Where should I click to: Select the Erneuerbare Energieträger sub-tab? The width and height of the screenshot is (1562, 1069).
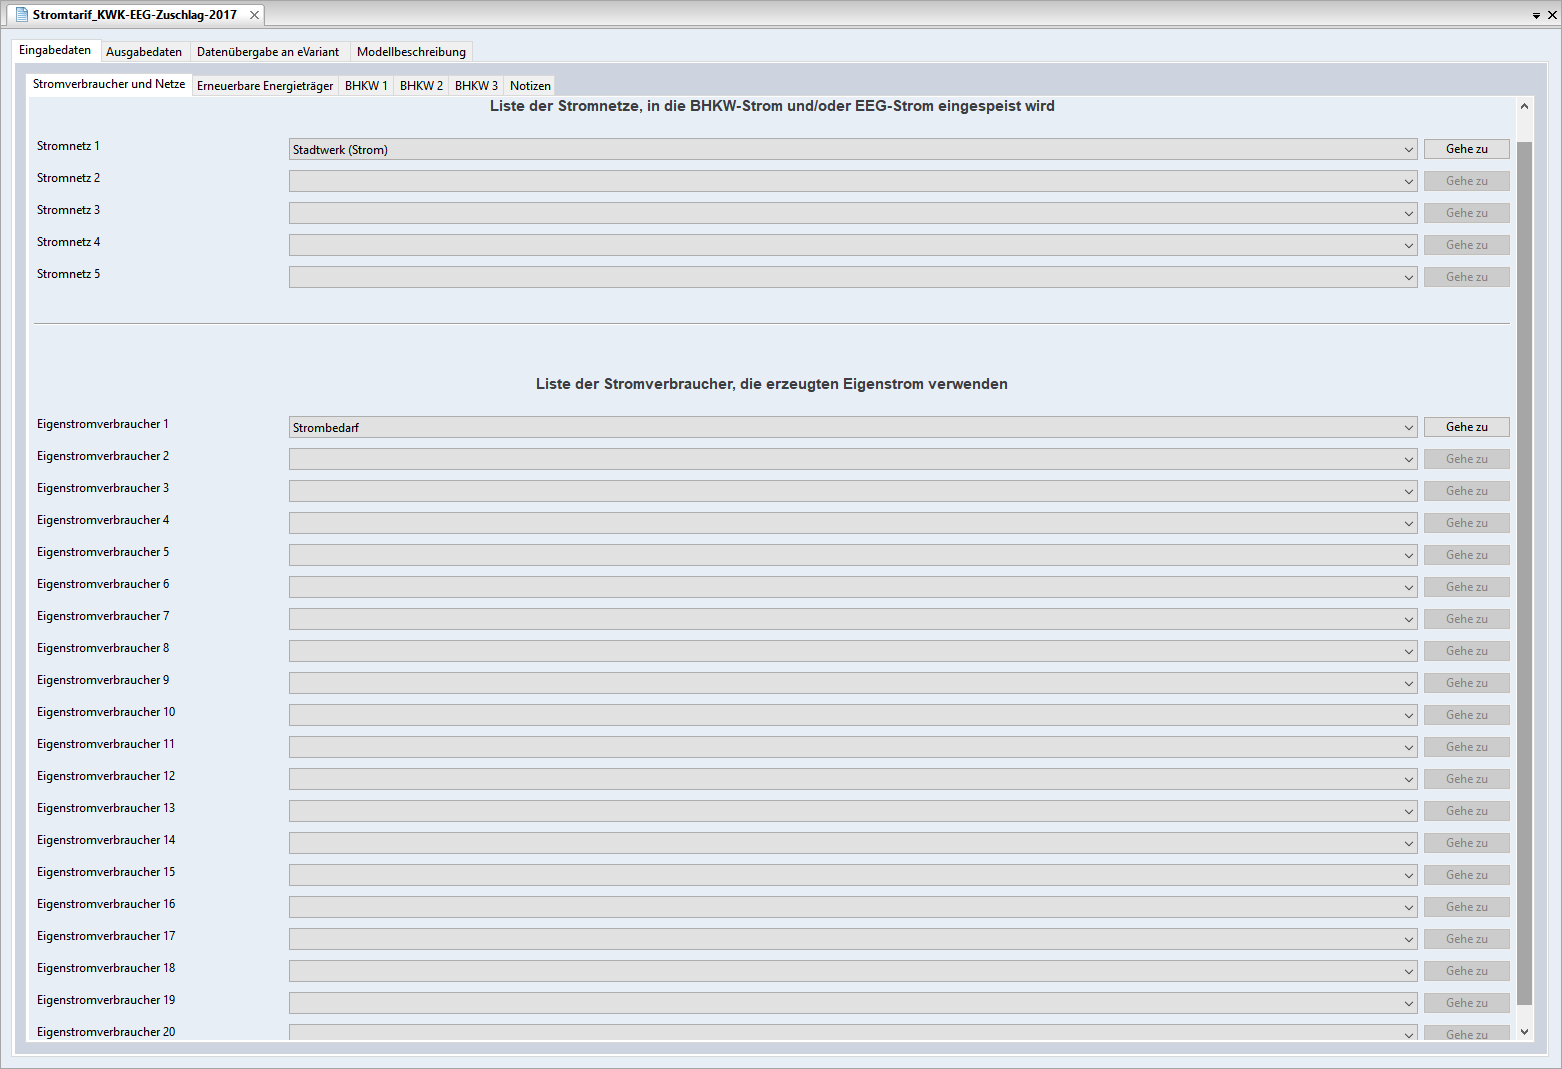pyautogui.click(x=264, y=86)
